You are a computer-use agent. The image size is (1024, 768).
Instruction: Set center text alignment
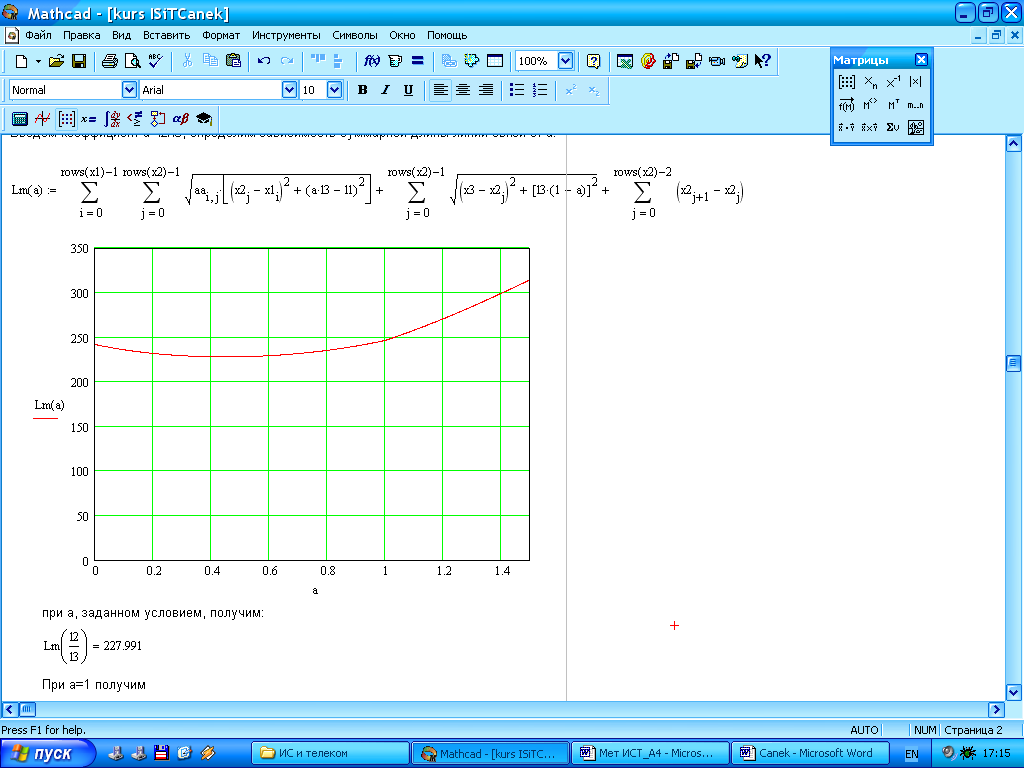coord(463,90)
